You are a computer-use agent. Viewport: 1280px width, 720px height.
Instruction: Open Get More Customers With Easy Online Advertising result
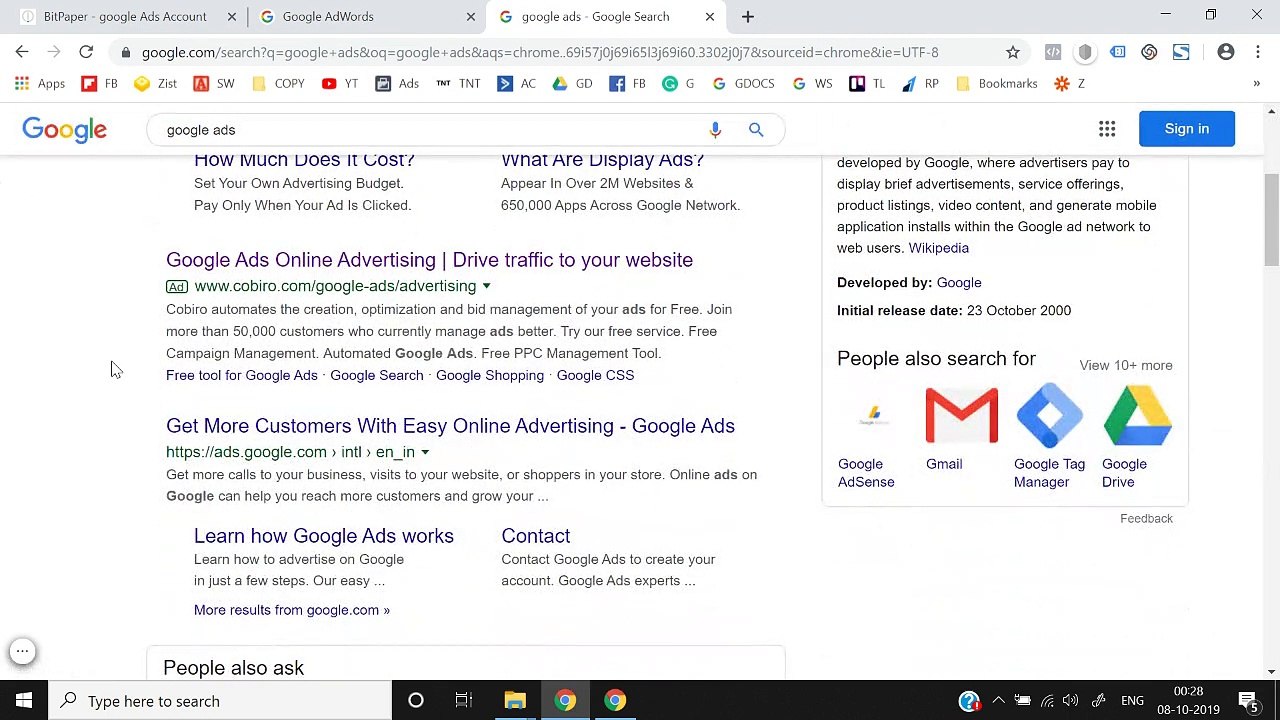click(450, 426)
